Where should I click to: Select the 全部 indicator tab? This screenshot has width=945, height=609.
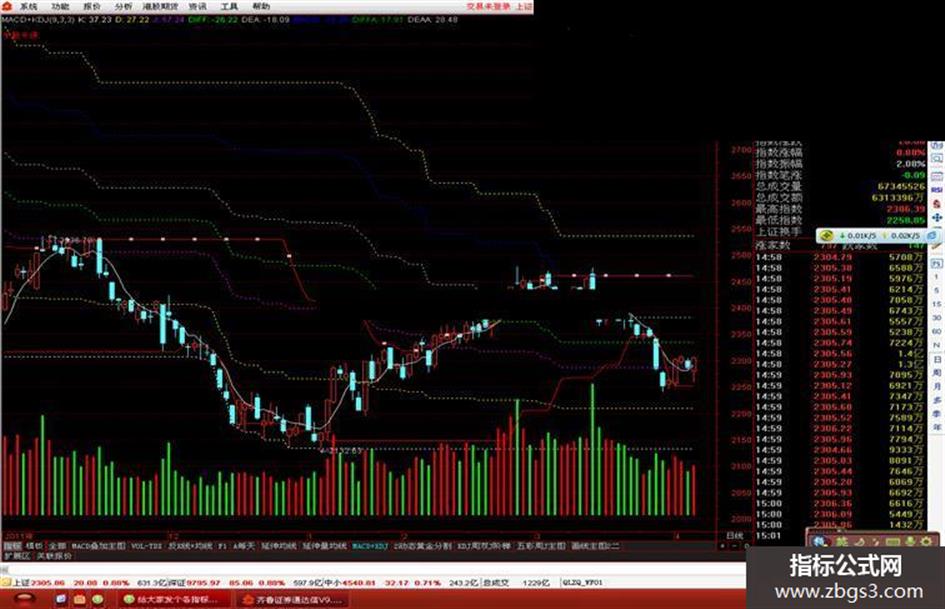57,546
